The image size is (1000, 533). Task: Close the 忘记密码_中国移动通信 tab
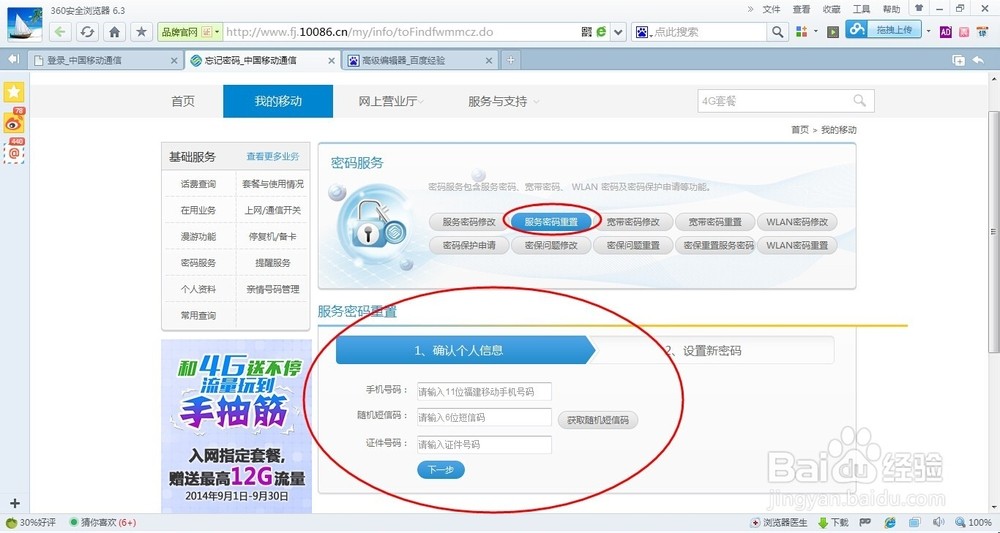[x=331, y=61]
